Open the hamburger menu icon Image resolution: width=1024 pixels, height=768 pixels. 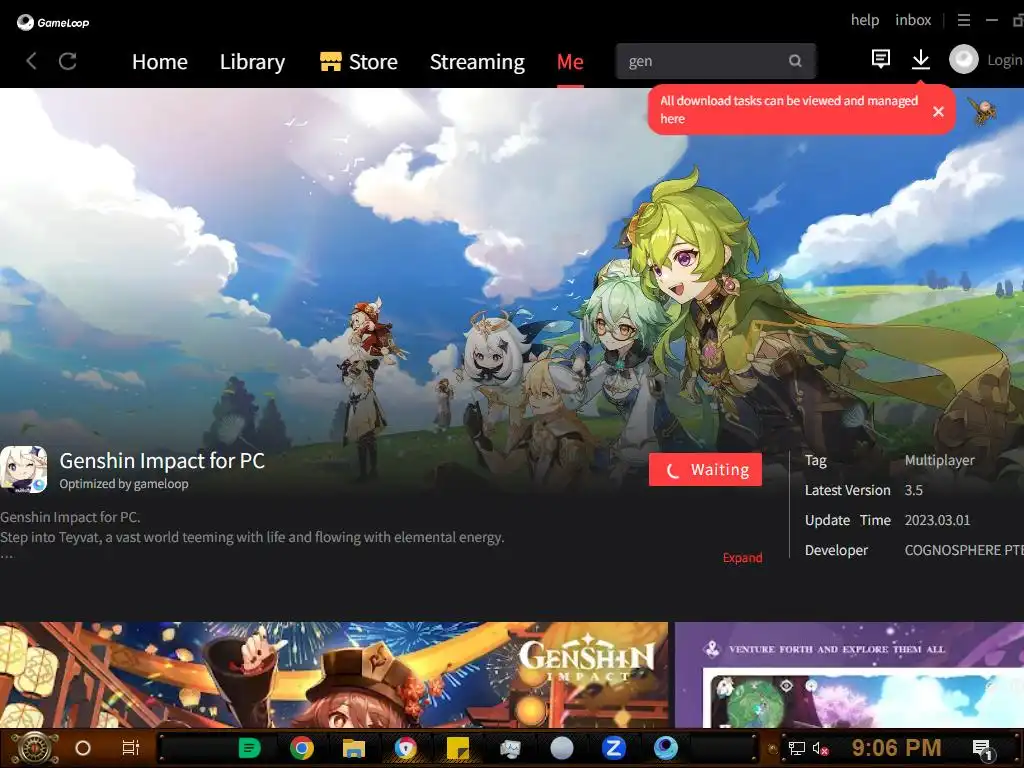[x=964, y=20]
